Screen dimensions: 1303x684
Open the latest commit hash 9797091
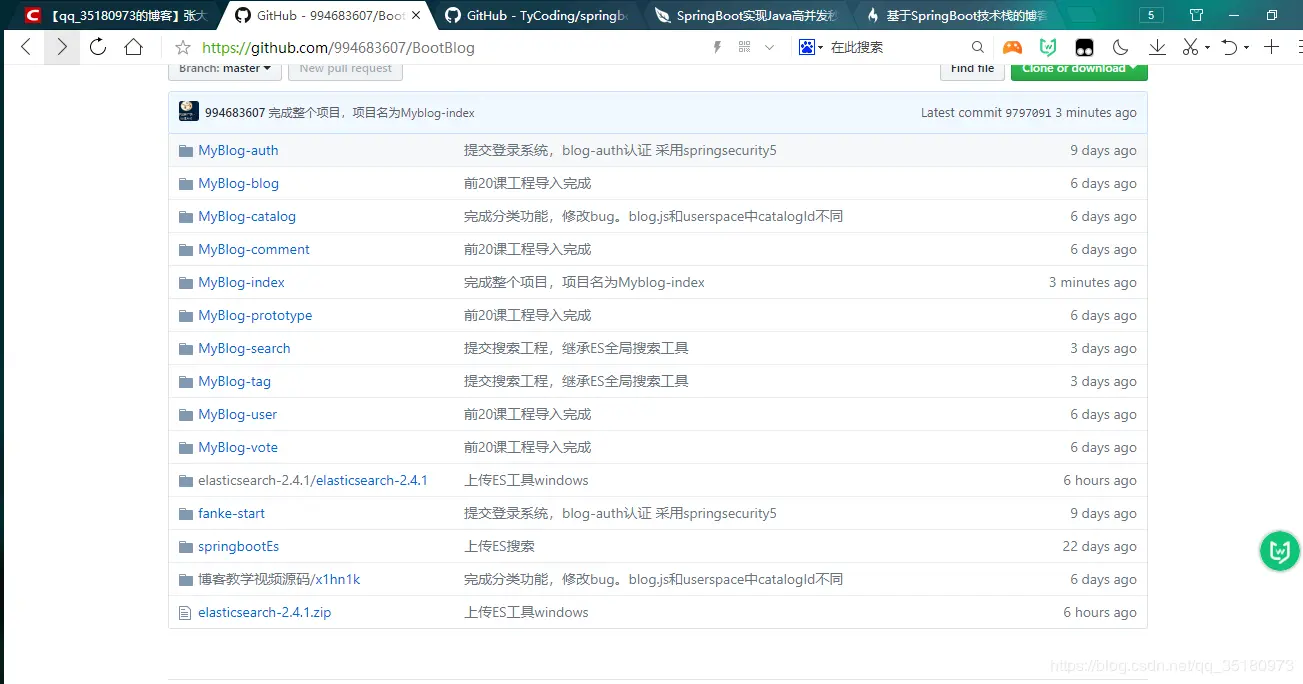coord(1029,113)
